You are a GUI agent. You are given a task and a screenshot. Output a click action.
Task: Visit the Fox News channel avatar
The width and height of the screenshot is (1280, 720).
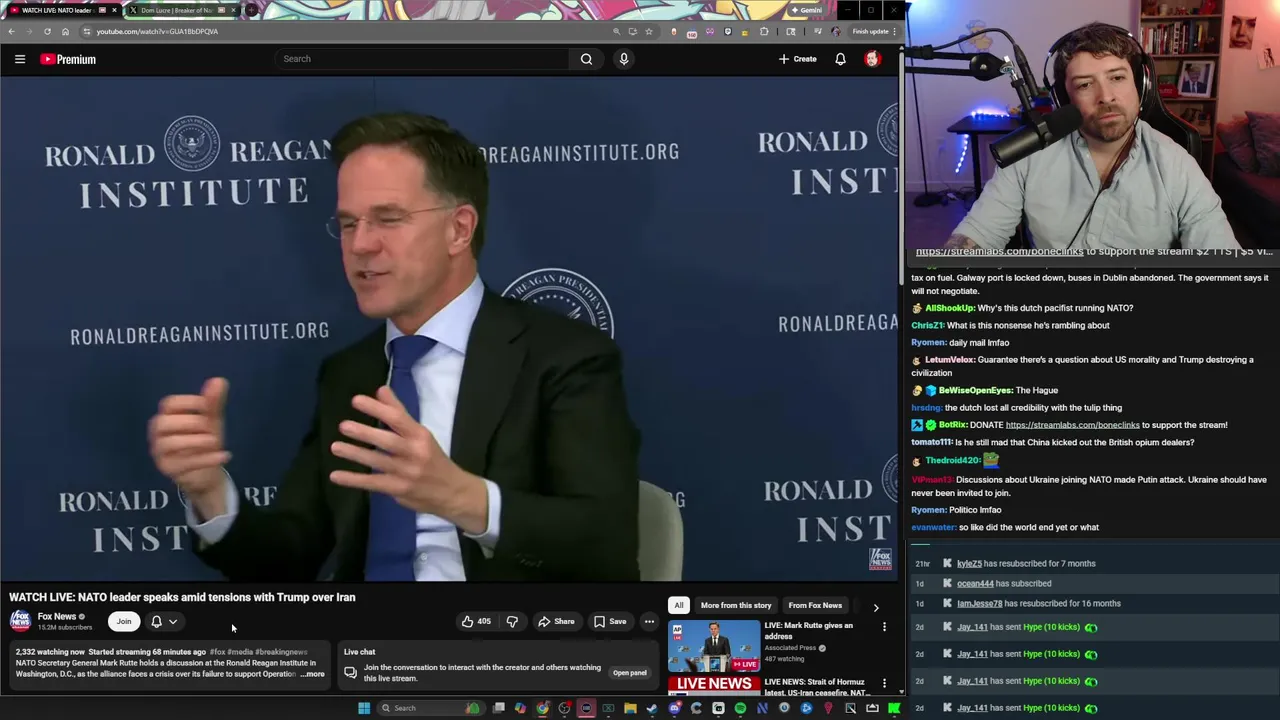pyautogui.click(x=20, y=621)
